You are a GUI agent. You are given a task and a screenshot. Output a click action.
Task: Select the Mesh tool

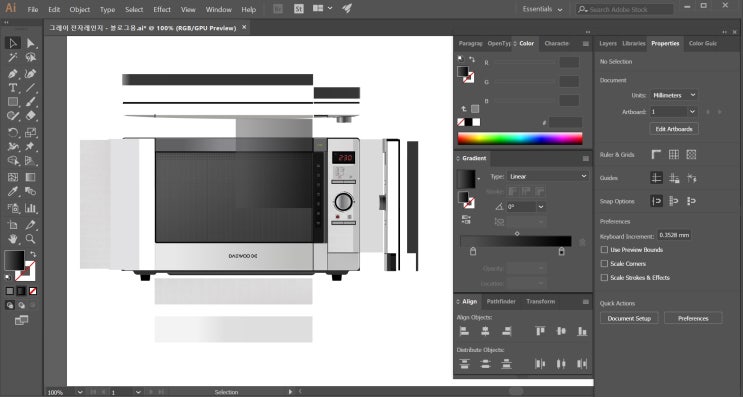click(x=13, y=177)
